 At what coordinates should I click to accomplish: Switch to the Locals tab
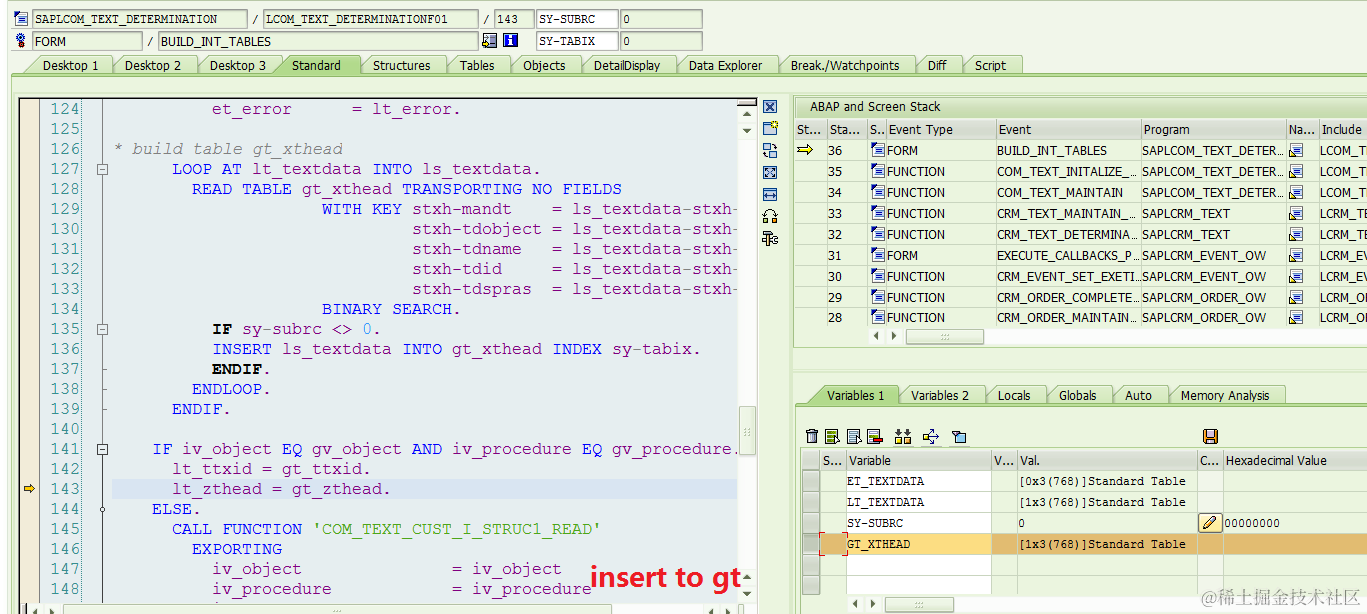click(1014, 396)
